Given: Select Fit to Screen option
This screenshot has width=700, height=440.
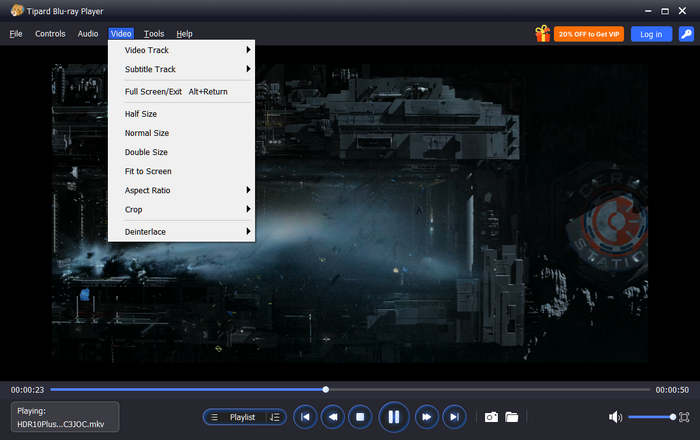Looking at the screenshot, I should click(x=182, y=171).
